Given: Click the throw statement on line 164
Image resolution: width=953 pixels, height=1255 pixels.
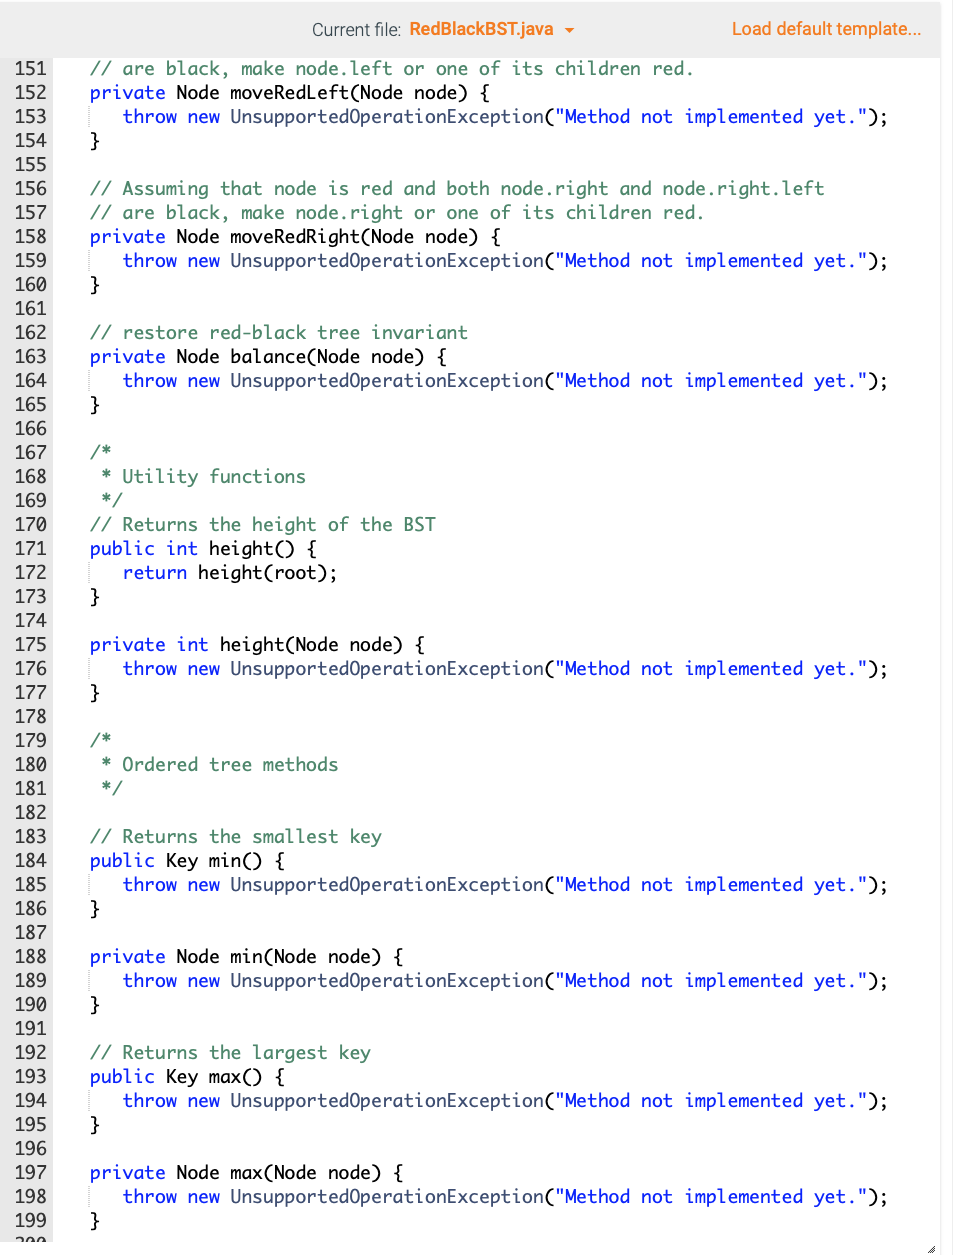Looking at the screenshot, I should [x=505, y=381].
